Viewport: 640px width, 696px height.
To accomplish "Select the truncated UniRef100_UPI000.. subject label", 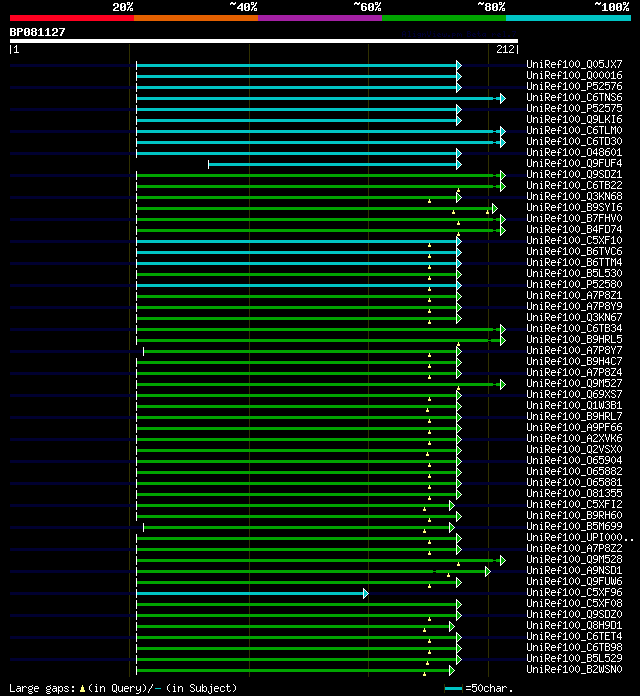I will point(580,538).
